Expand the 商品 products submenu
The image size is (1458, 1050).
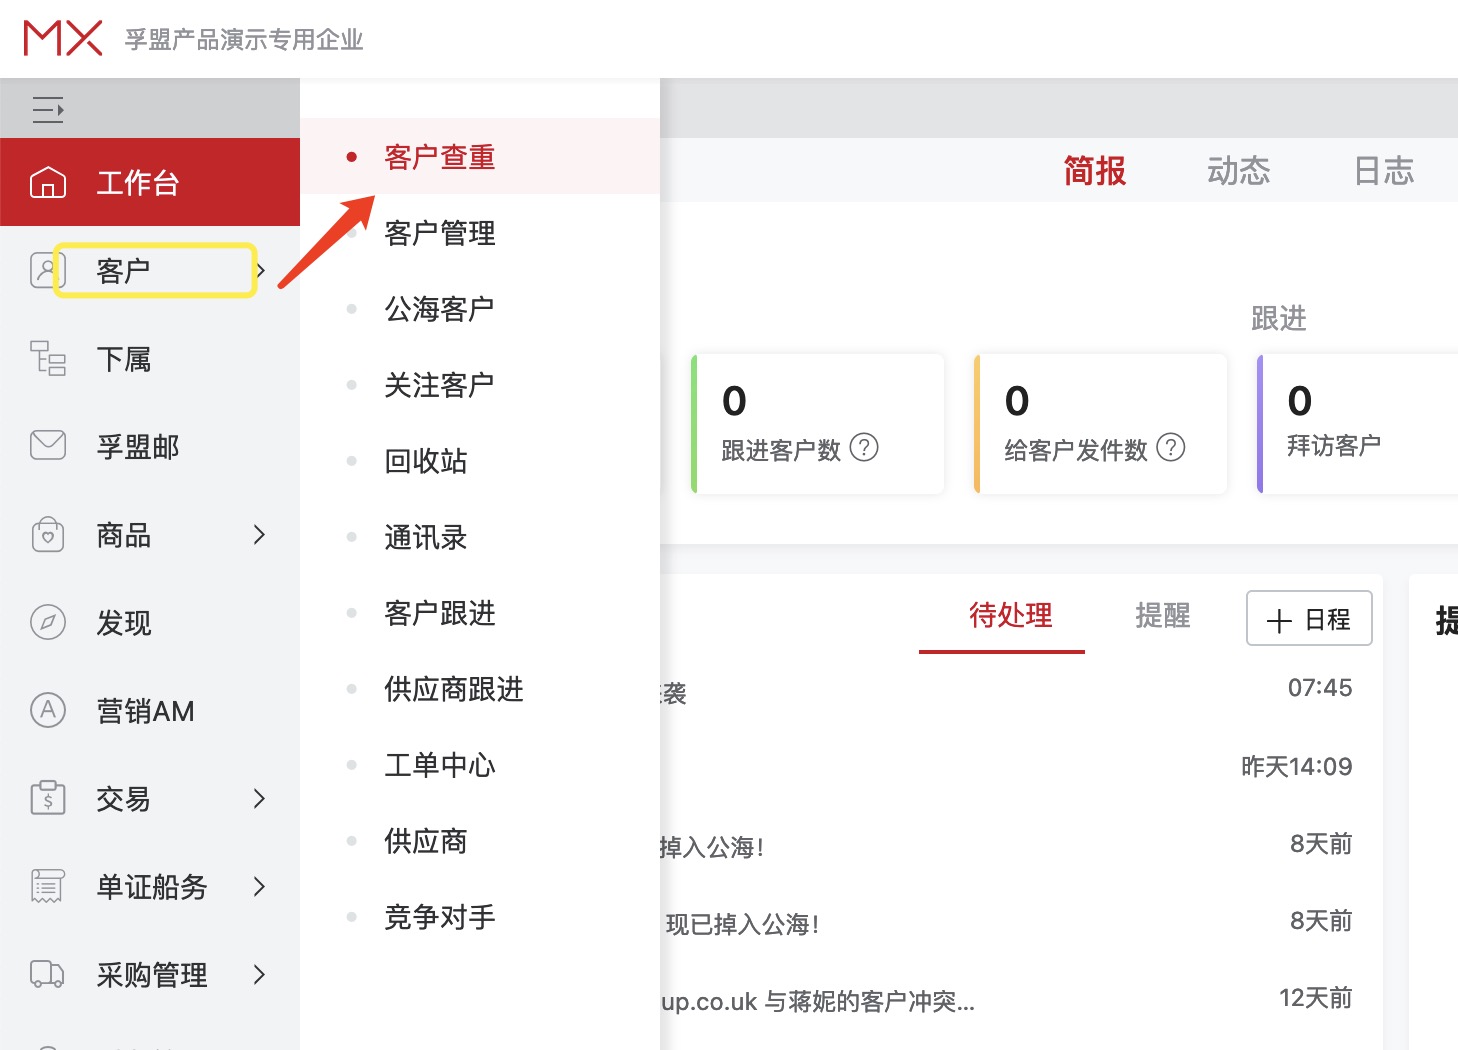tap(122, 535)
